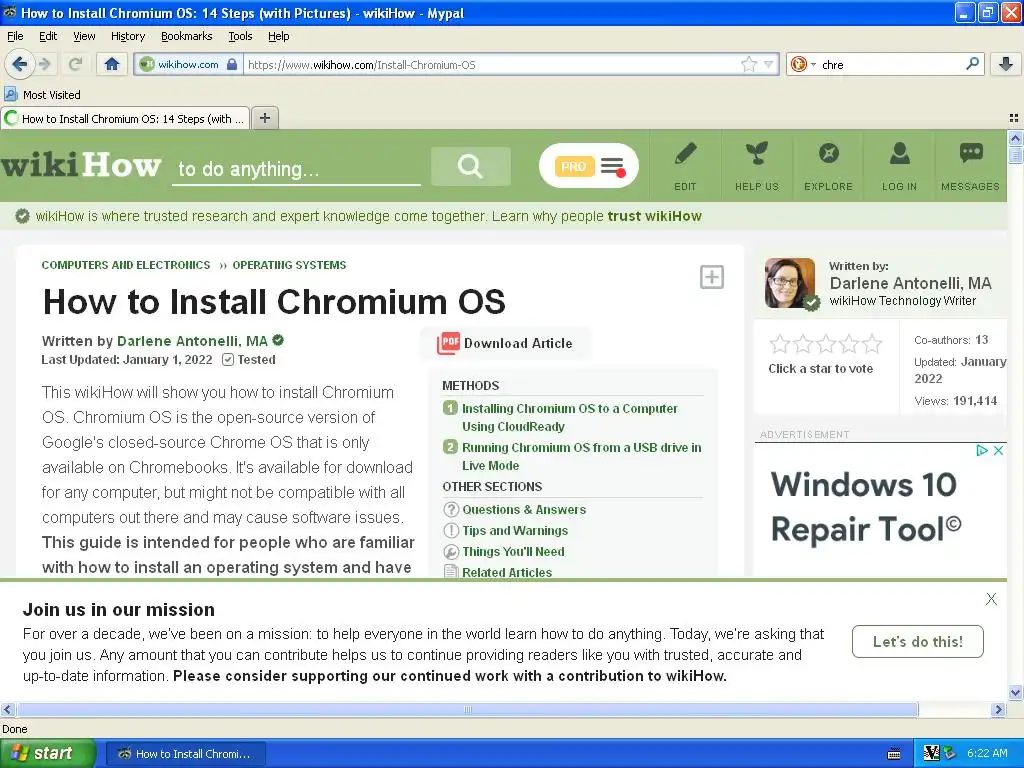Open the Bookmarks menu
Image resolution: width=1024 pixels, height=768 pixels.
(187, 36)
